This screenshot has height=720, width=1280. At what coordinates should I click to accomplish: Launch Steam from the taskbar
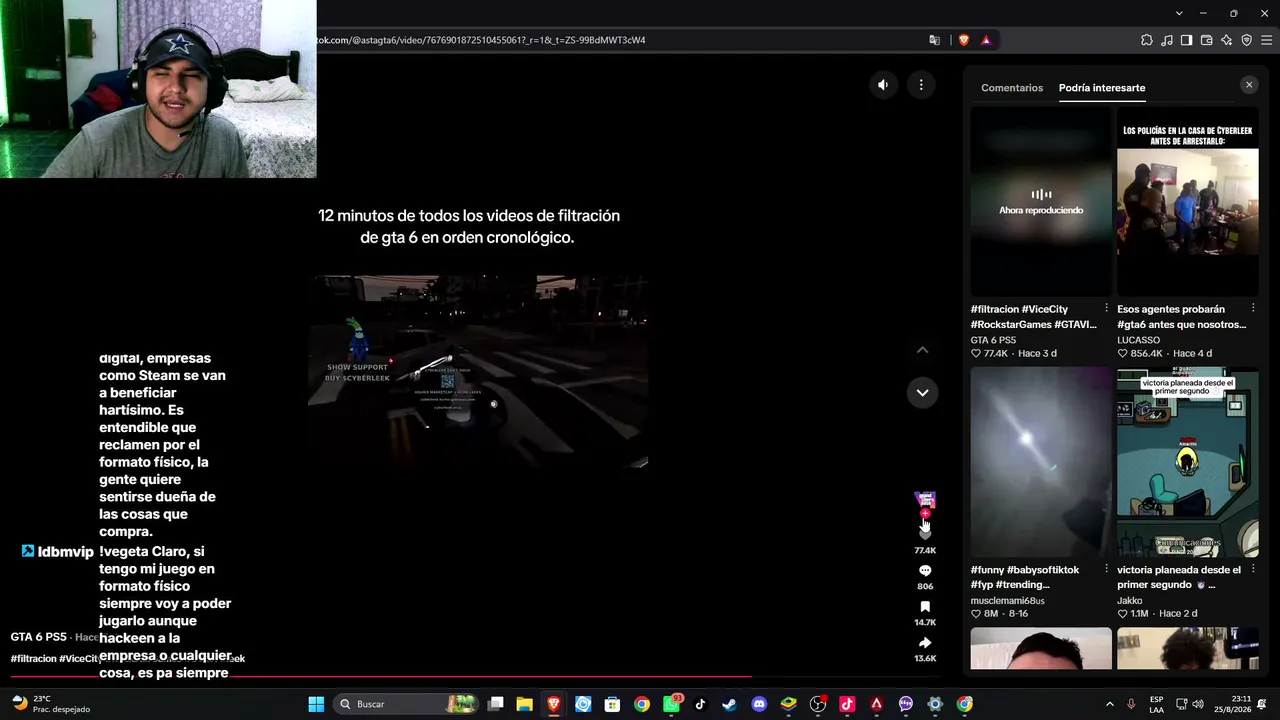pos(729,704)
